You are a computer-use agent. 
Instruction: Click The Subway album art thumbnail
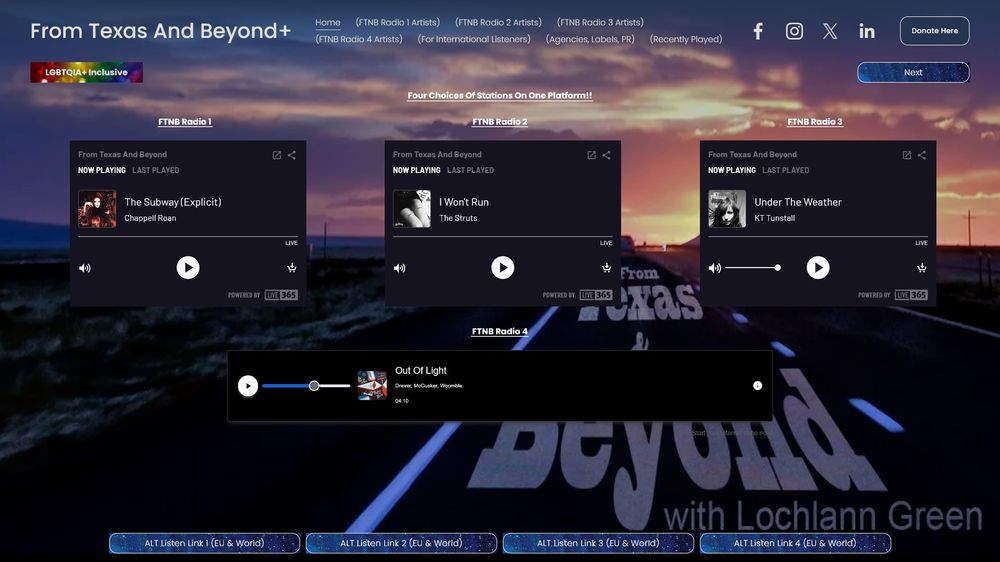point(97,209)
